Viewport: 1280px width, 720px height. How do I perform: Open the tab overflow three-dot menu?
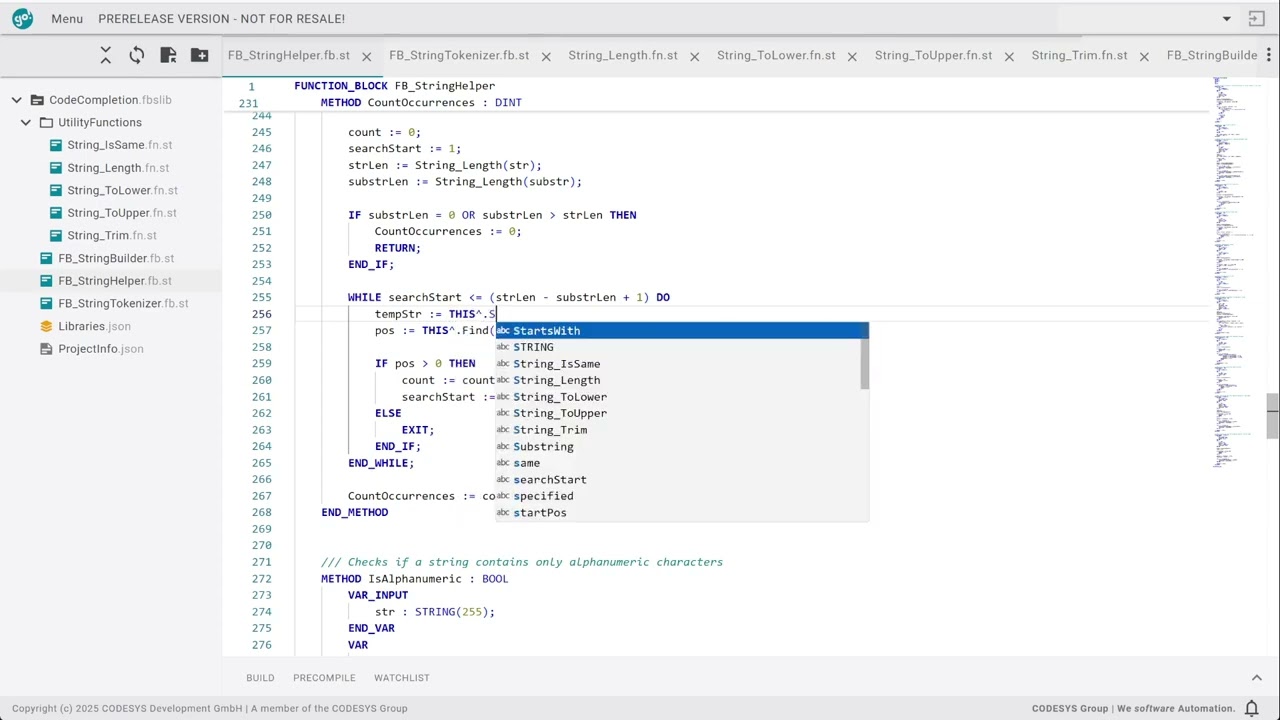click(1269, 55)
